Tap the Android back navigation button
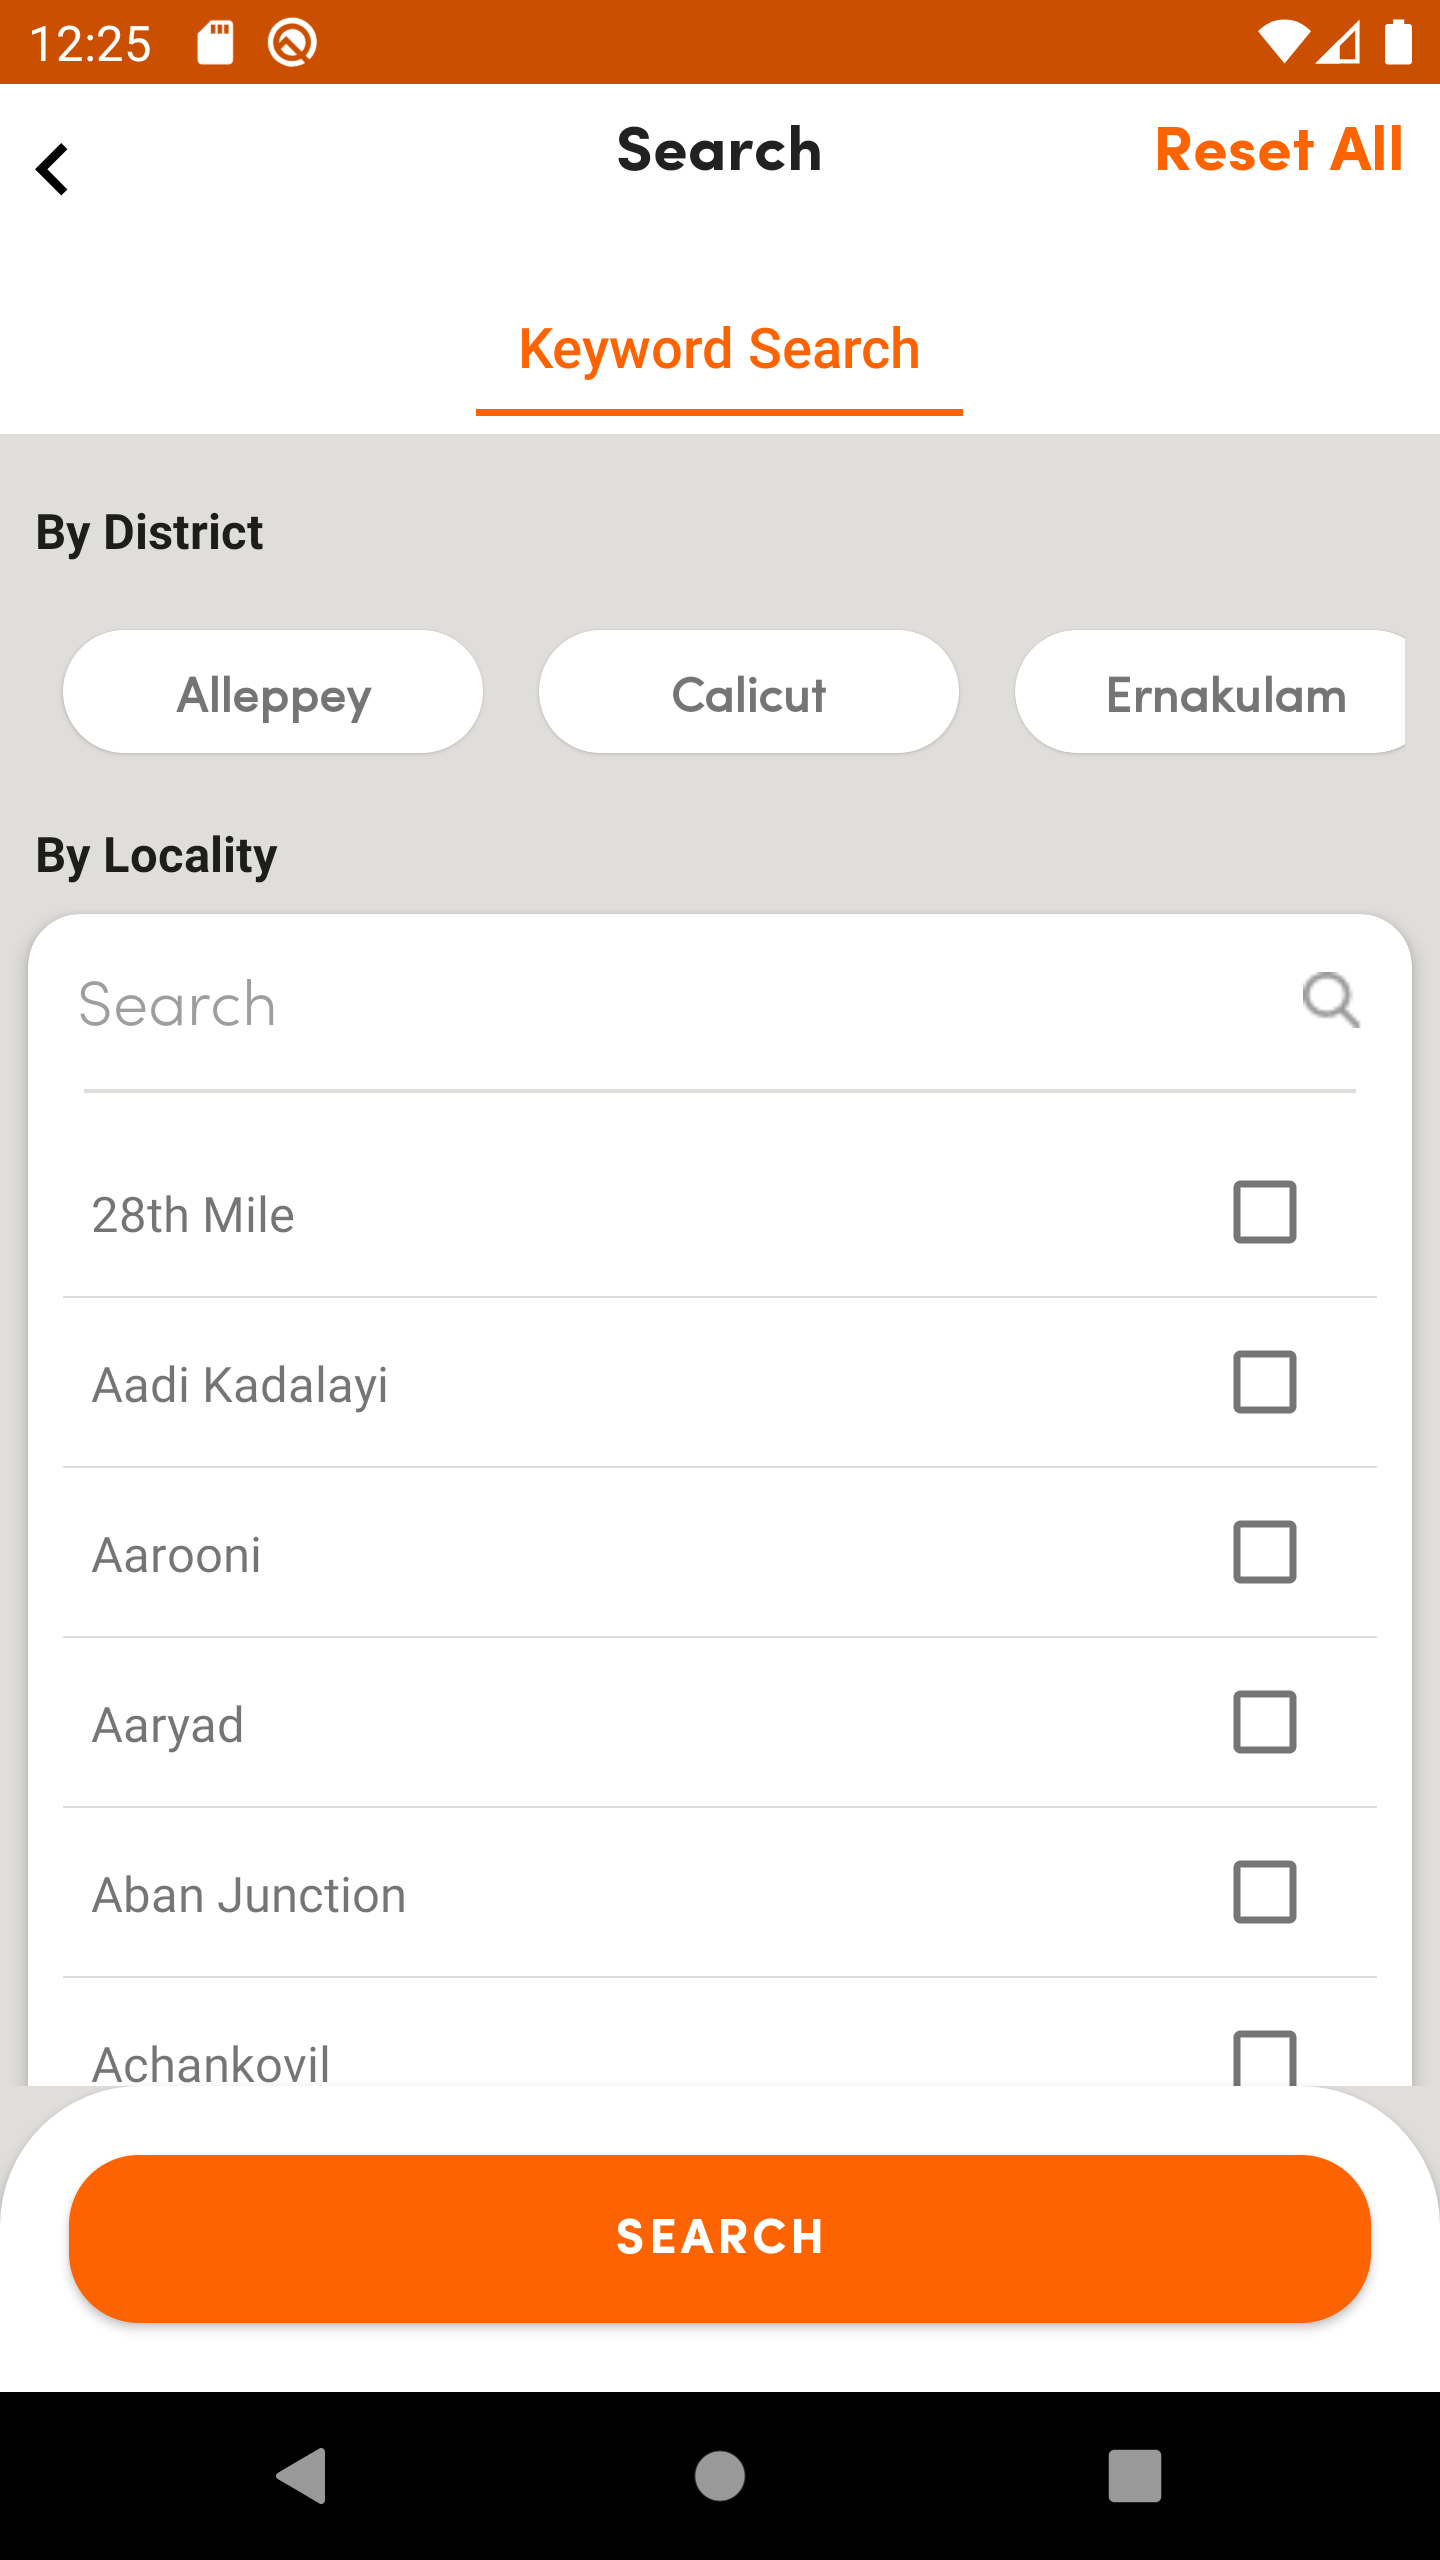The width and height of the screenshot is (1440, 2560). click(x=302, y=2476)
